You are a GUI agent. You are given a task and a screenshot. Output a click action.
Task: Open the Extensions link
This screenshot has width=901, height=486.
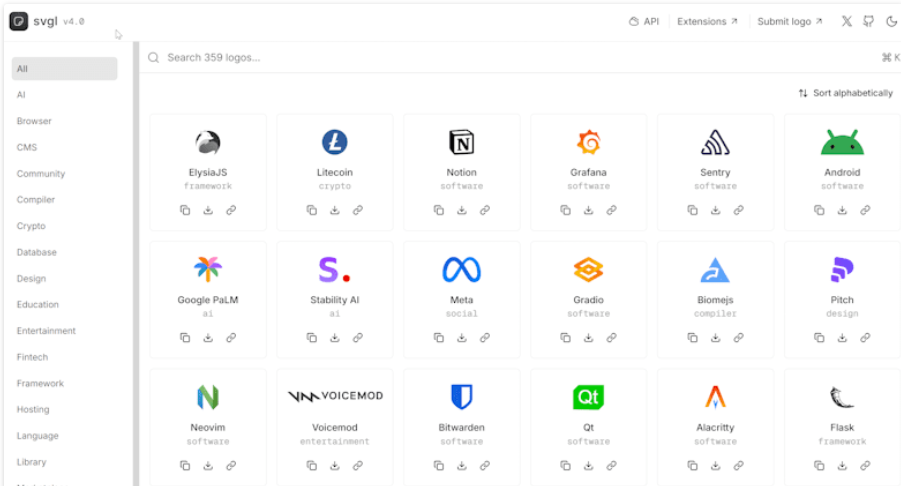click(707, 21)
